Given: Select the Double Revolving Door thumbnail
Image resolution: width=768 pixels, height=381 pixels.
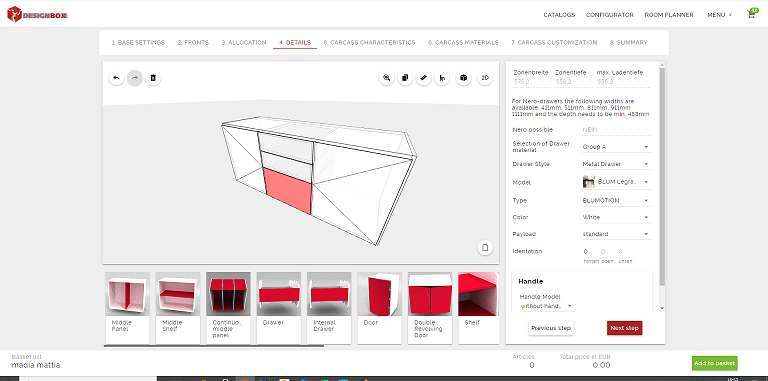Looking at the screenshot, I should [430, 308].
